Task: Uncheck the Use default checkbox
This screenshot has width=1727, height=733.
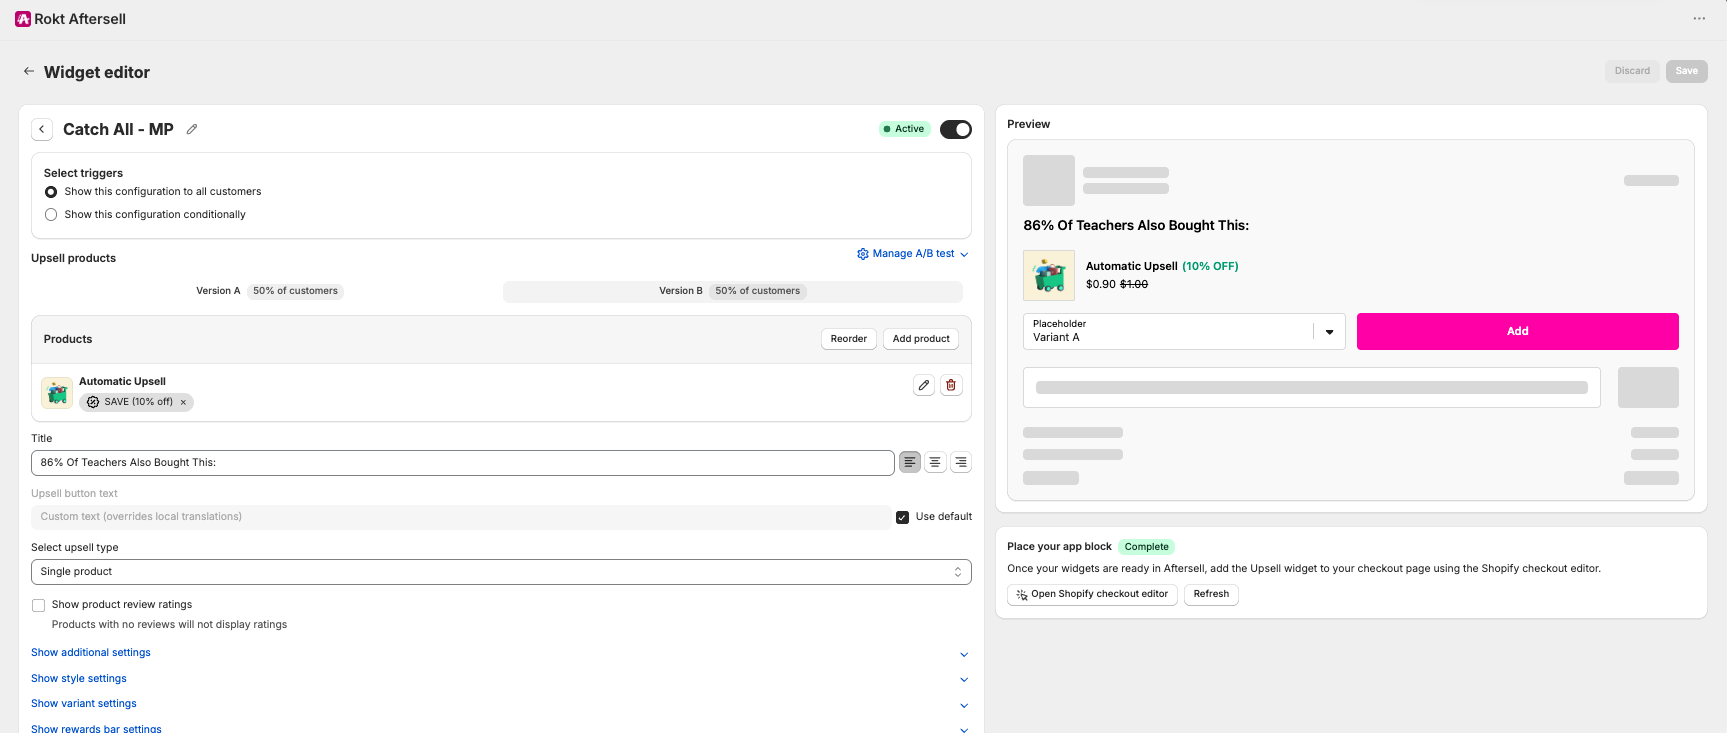Action: [x=902, y=517]
